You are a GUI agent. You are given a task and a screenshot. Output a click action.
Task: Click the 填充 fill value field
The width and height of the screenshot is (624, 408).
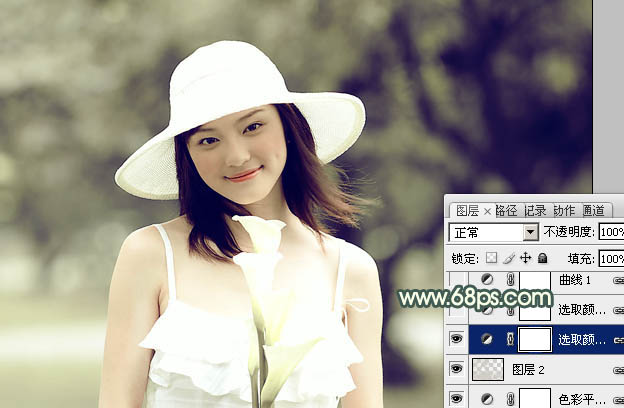(610, 258)
